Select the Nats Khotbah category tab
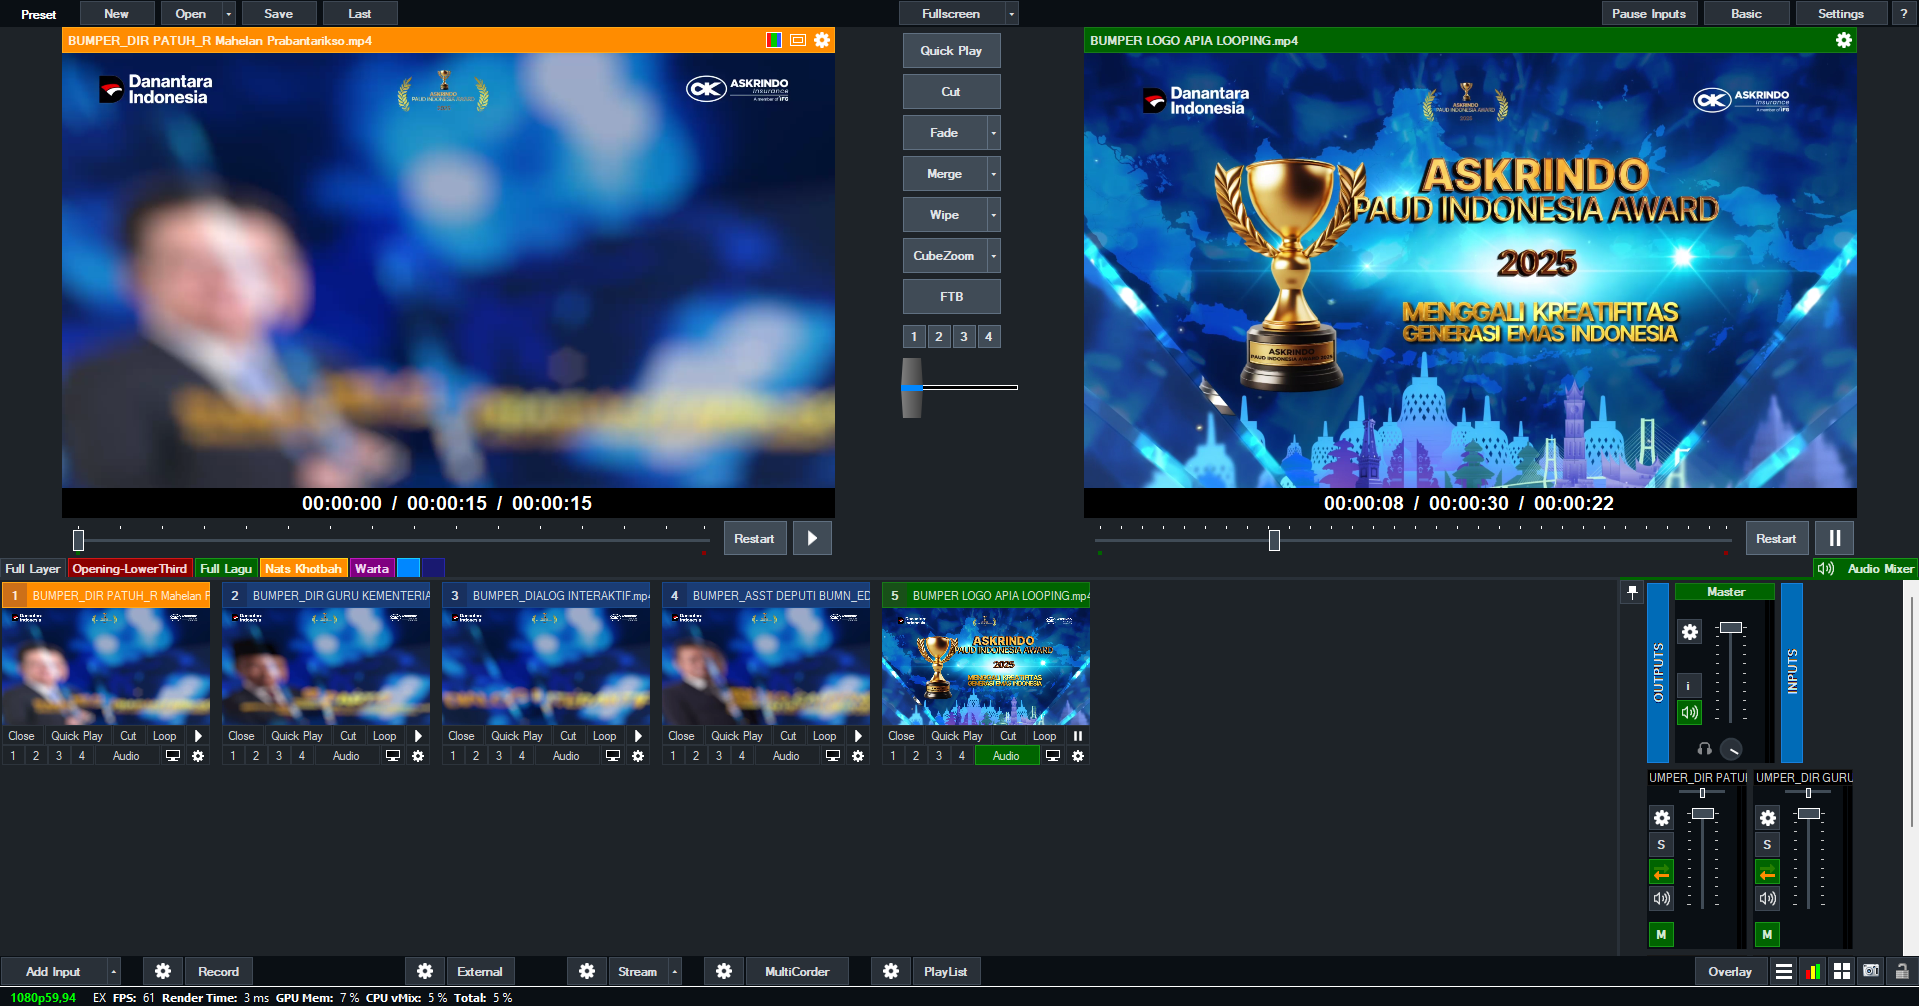The image size is (1919, 1006). click(303, 568)
